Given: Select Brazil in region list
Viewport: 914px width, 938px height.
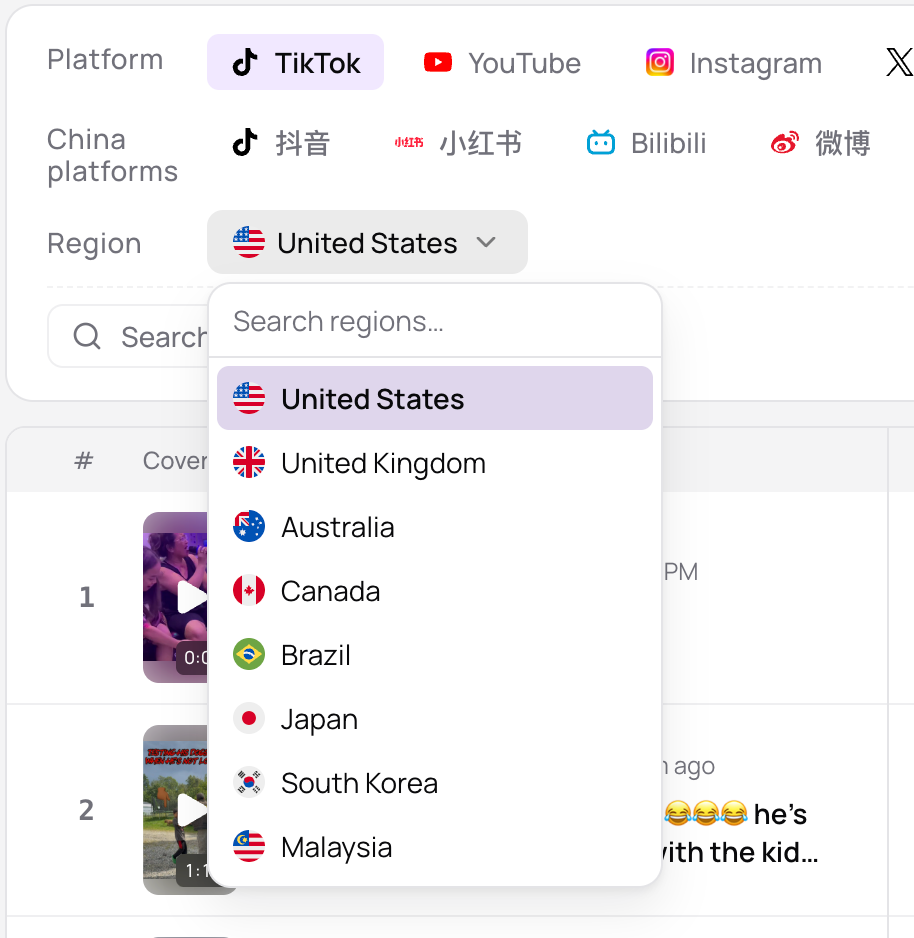Looking at the screenshot, I should click(x=435, y=654).
